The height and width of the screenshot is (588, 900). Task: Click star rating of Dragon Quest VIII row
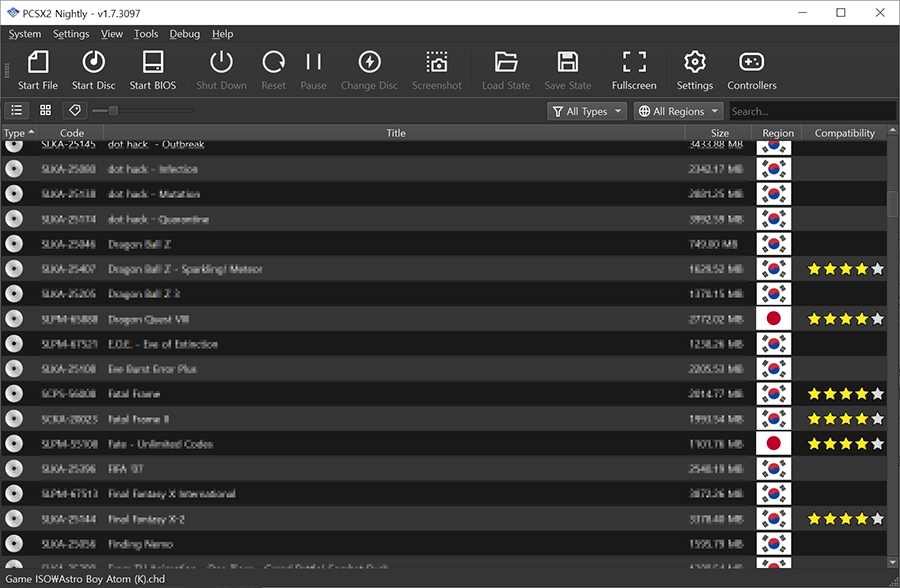click(x=845, y=319)
